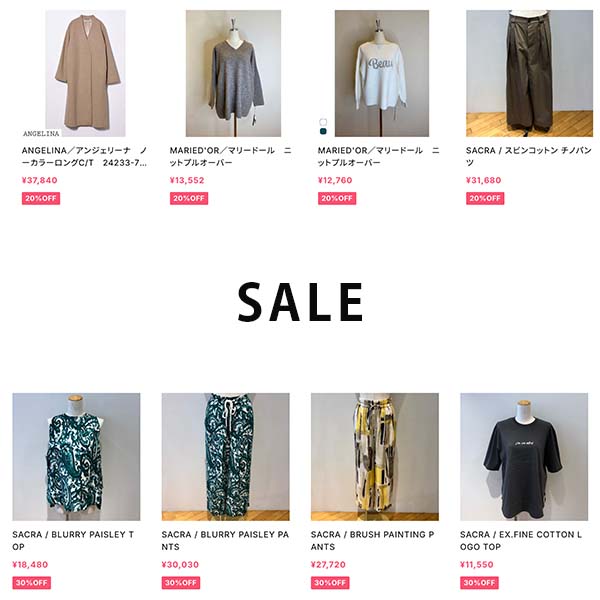
Task: Select the dark green color swatch
Action: (x=323, y=131)
